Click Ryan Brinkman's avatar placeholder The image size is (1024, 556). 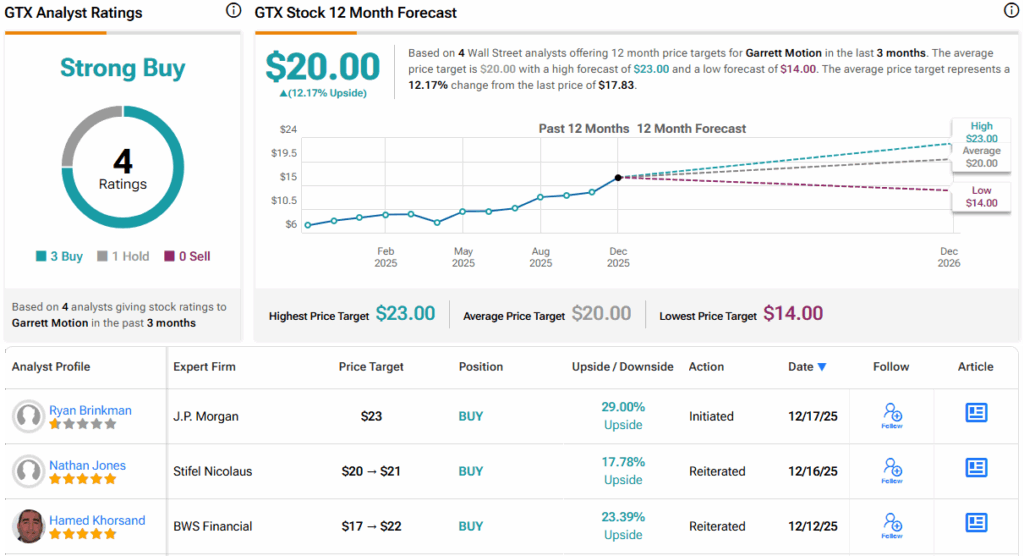pyautogui.click(x=28, y=416)
